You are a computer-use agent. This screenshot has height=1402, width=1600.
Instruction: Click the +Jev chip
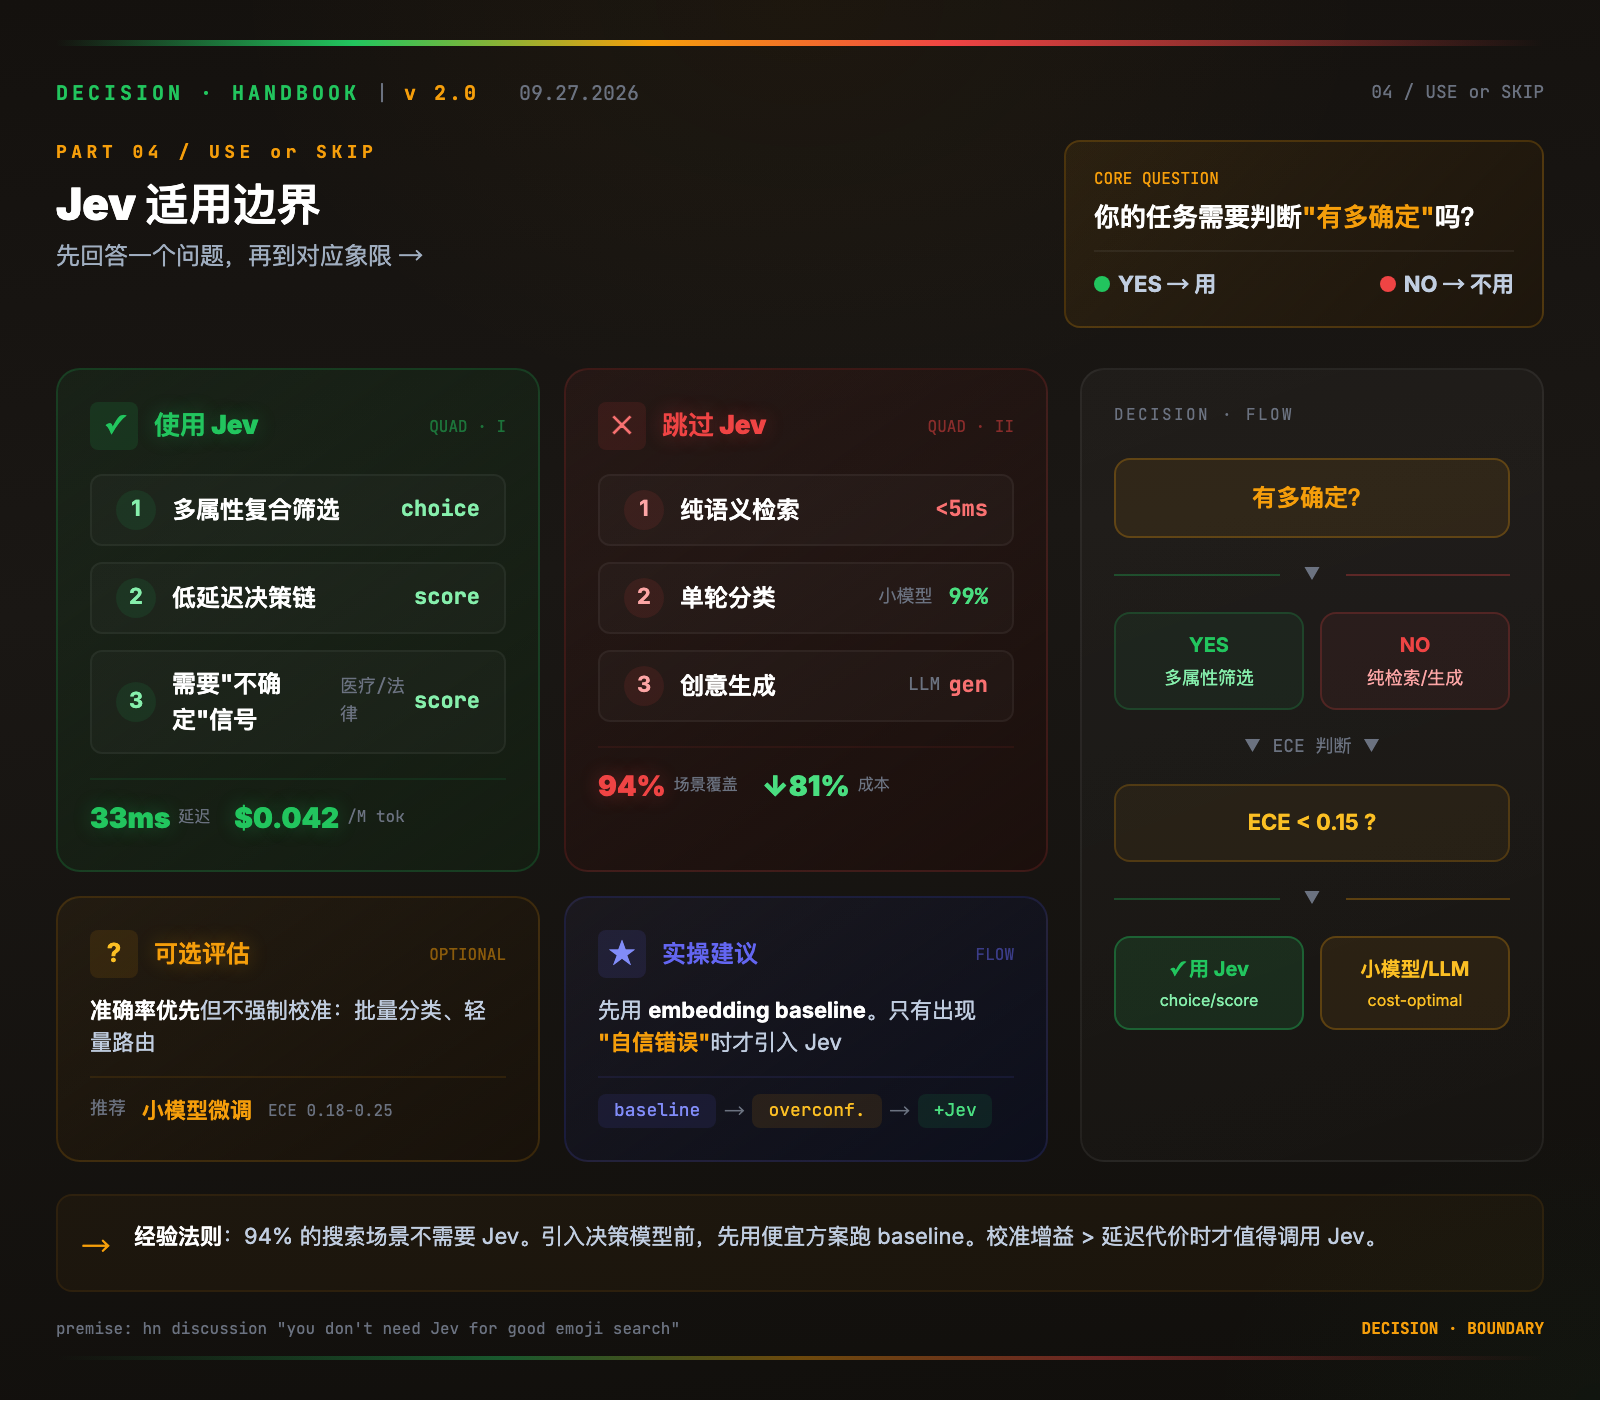955,1110
